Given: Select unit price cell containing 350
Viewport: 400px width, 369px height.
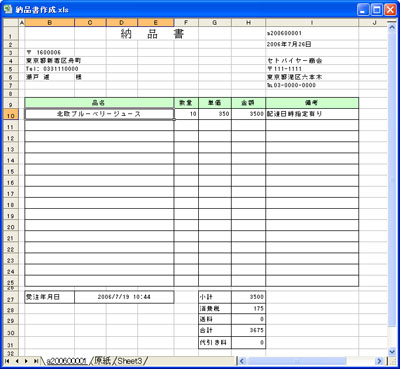Looking at the screenshot, I should pos(215,114).
